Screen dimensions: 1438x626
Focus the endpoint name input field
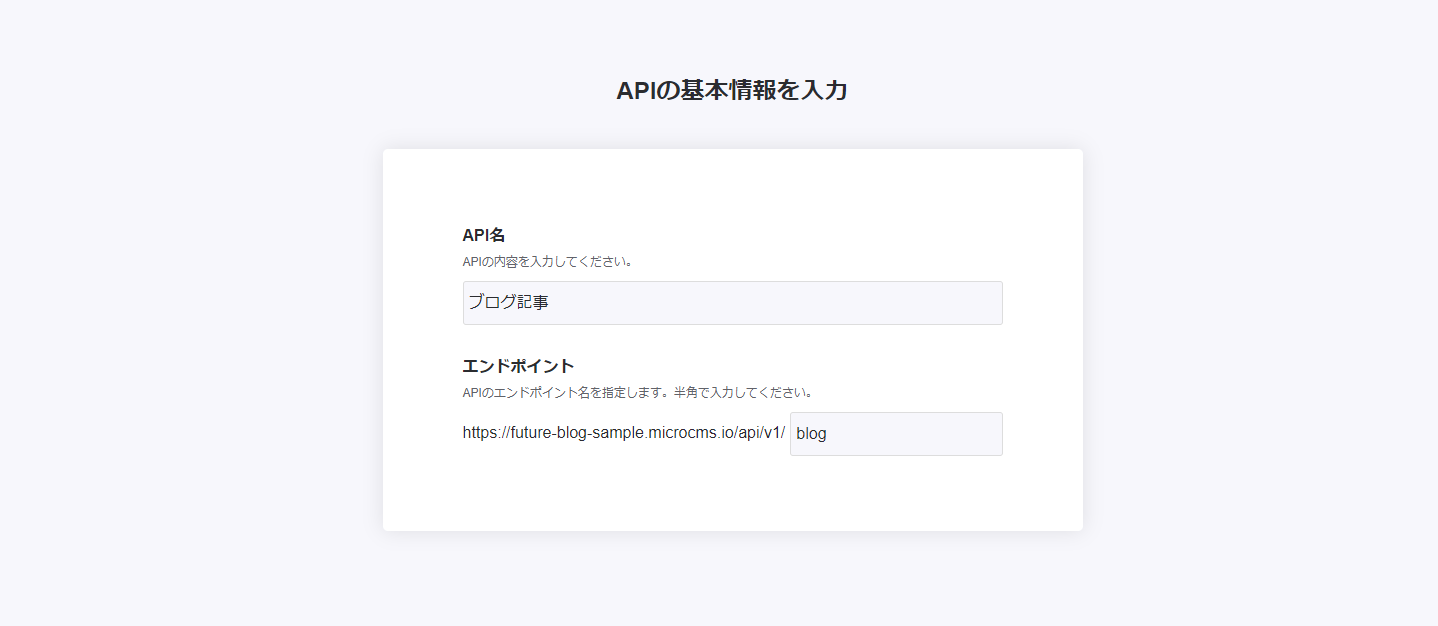coord(896,434)
